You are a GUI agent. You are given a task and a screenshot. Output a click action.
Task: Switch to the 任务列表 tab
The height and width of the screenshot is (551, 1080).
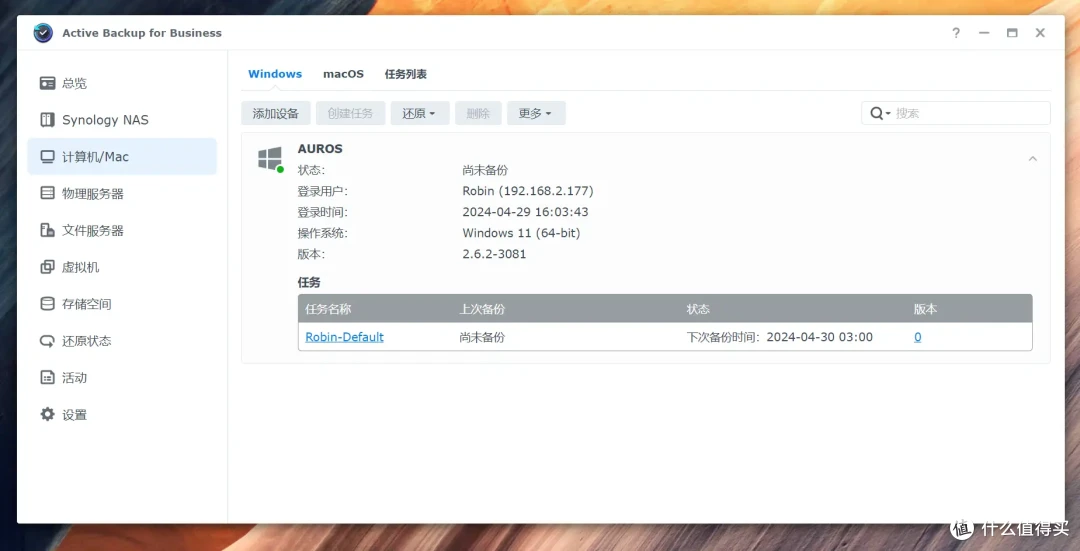[x=406, y=74]
